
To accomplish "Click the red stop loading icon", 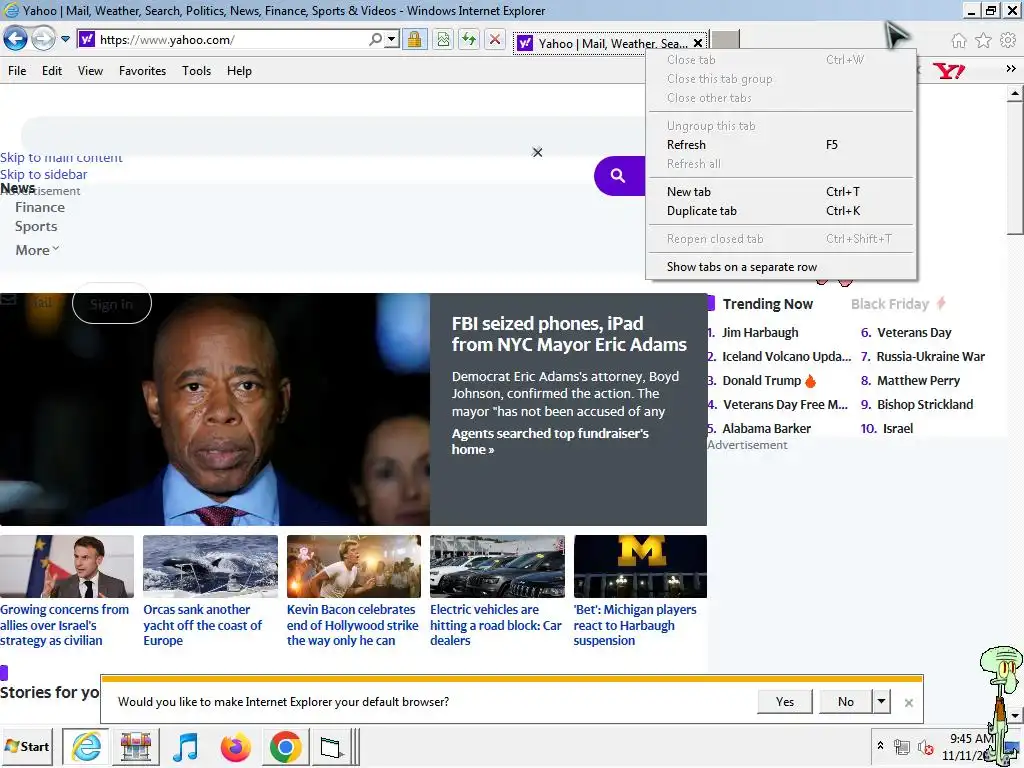I will (495, 39).
